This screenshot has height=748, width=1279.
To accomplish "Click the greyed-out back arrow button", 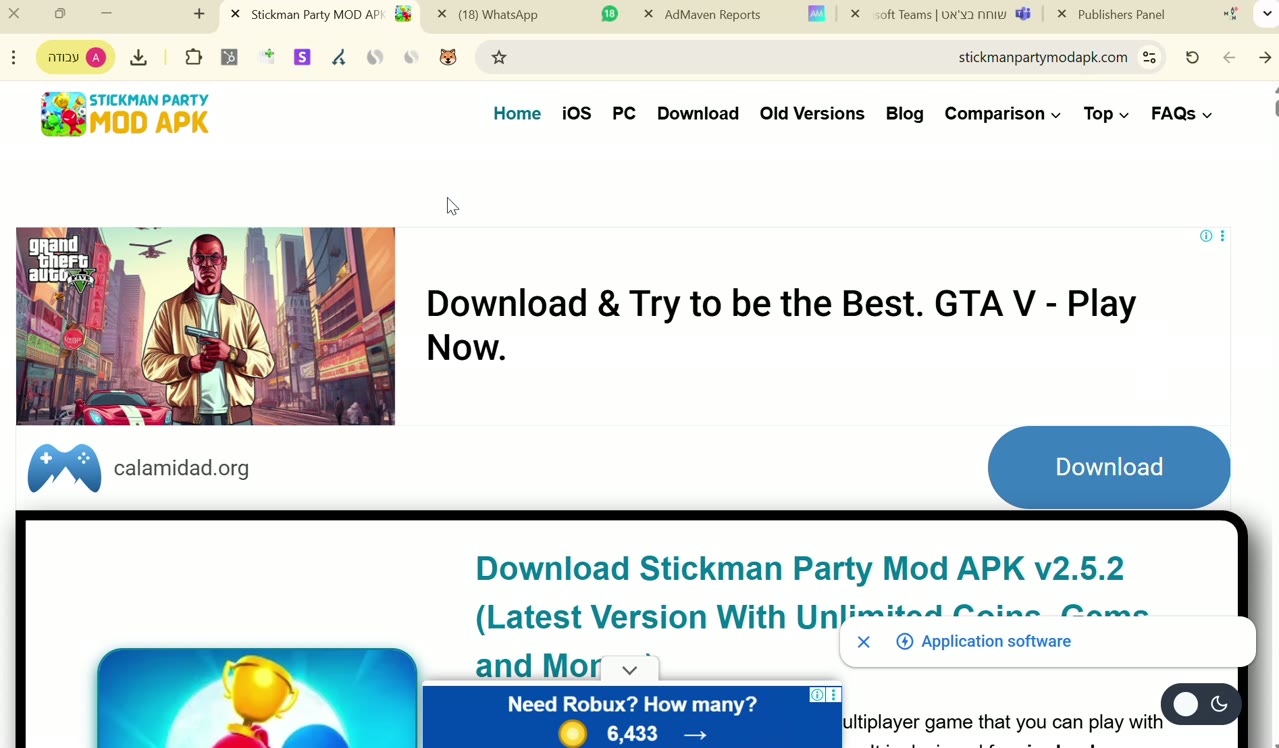I will pyautogui.click(x=1229, y=58).
